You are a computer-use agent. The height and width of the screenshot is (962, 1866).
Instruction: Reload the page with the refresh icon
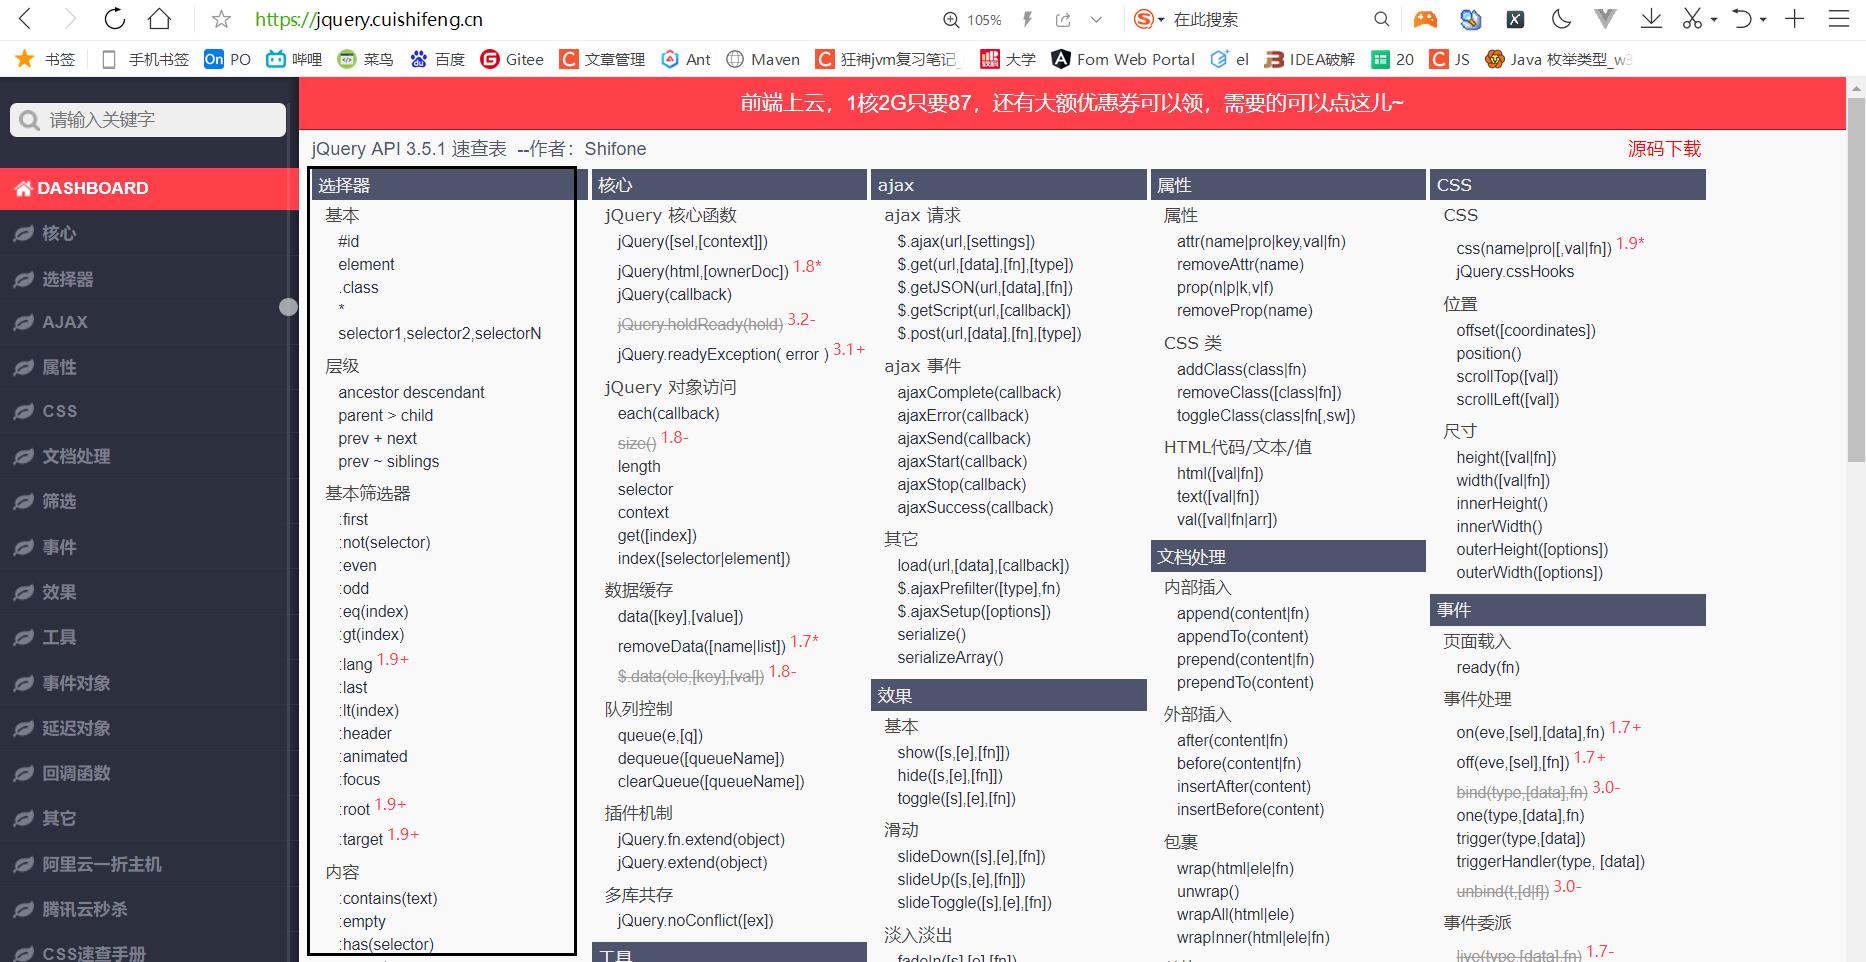pos(115,19)
